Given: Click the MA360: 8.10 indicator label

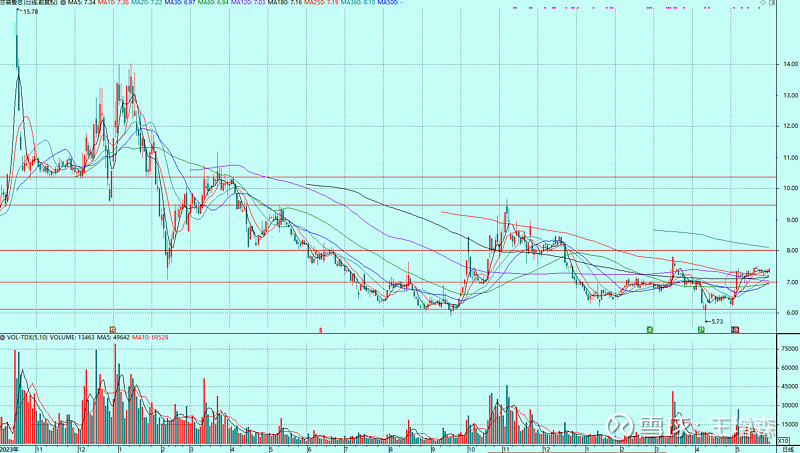Looking at the screenshot, I should click(x=358, y=3).
